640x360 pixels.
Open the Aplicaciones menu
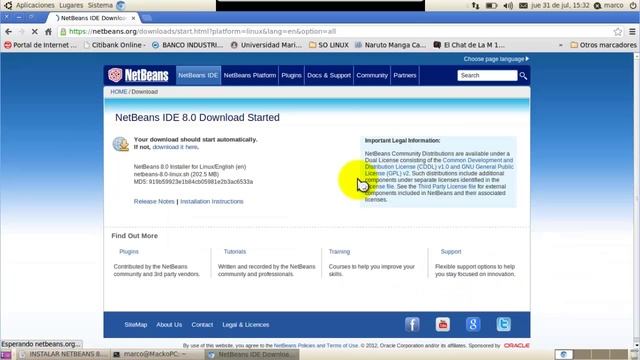[35, 5]
